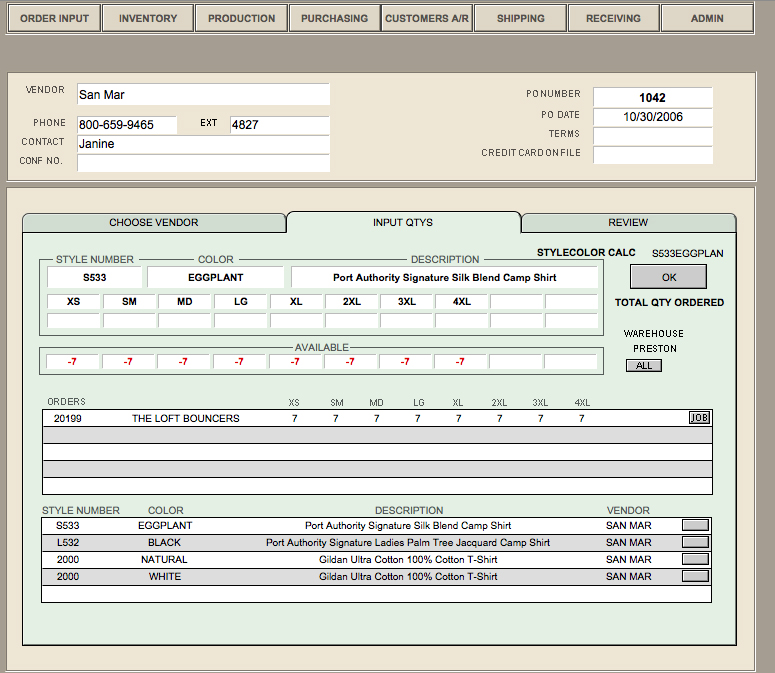Edit the EXT field 4827

pos(280,125)
